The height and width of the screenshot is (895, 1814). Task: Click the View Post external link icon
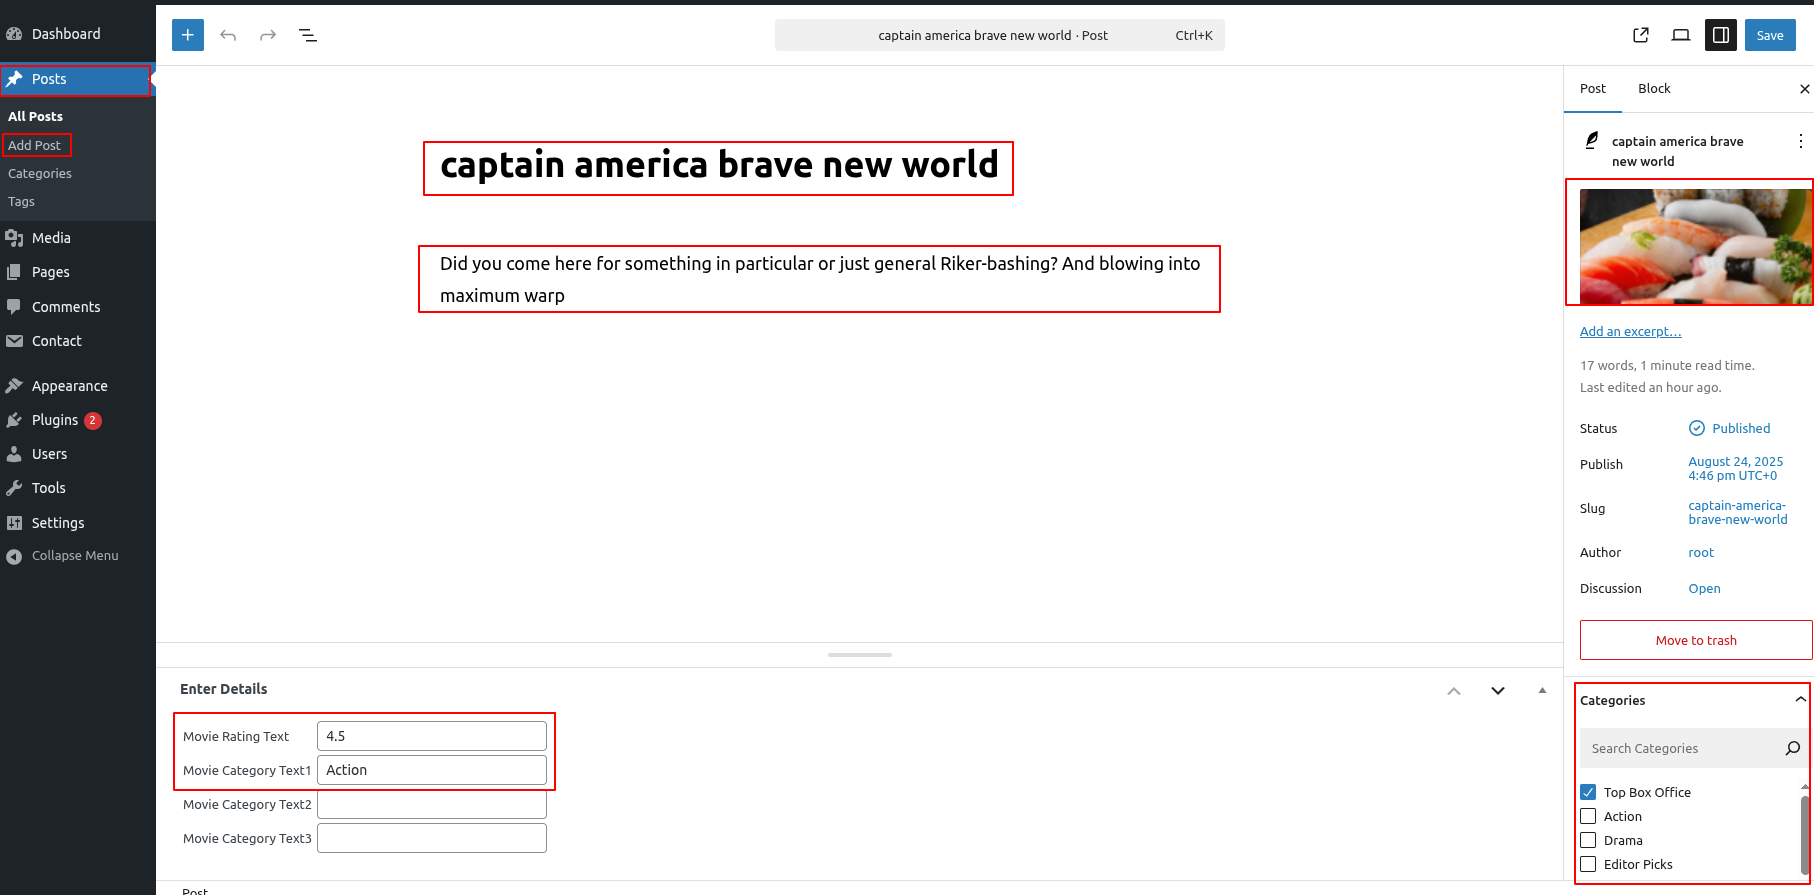[x=1641, y=35]
